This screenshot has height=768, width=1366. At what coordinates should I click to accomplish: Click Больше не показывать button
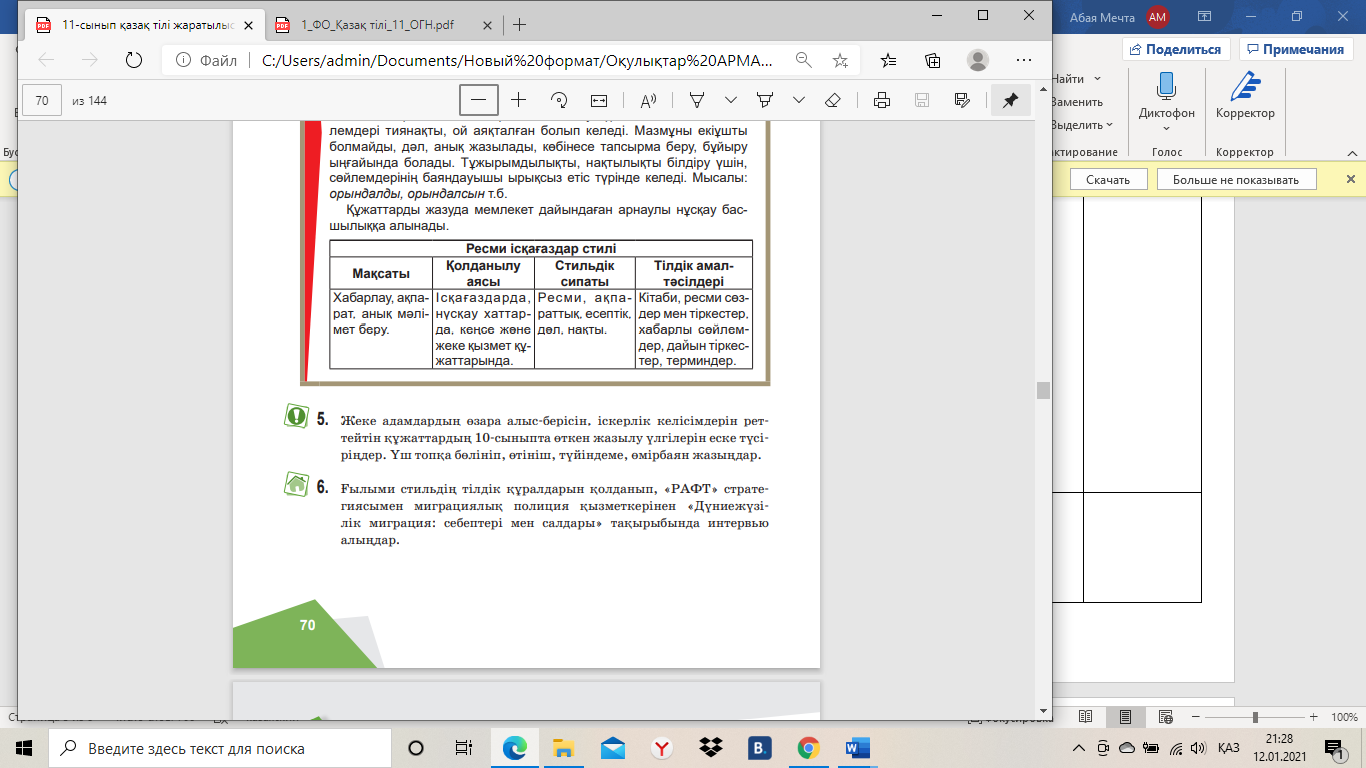coord(1237,179)
